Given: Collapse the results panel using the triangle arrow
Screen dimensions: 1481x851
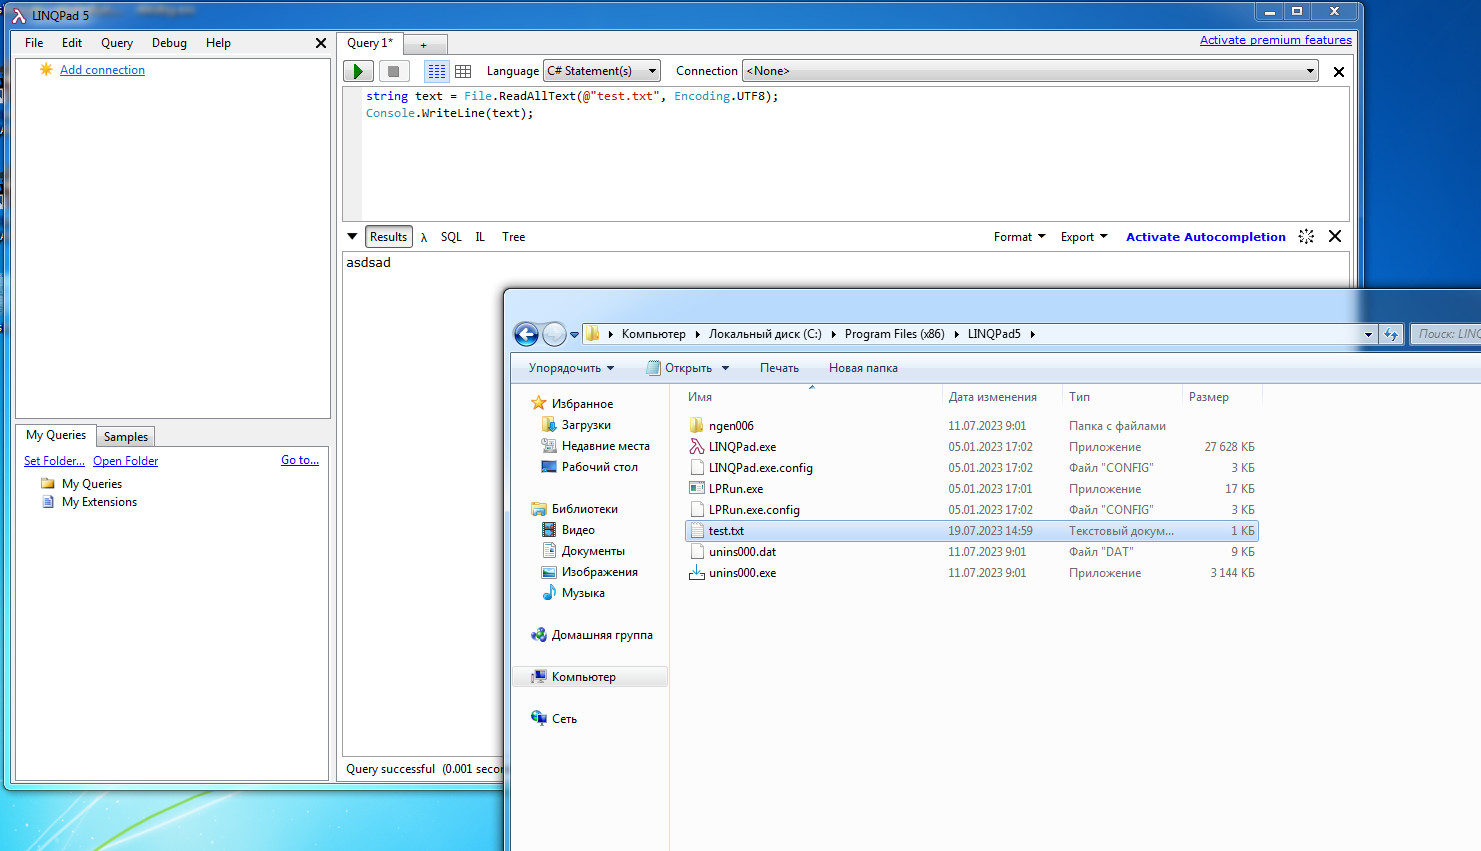Looking at the screenshot, I should pyautogui.click(x=352, y=237).
